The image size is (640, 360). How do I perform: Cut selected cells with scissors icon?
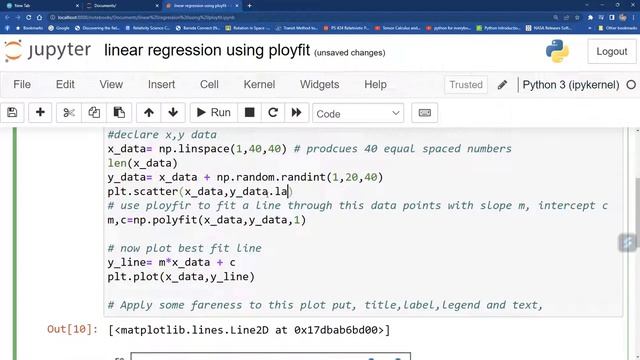(69, 113)
